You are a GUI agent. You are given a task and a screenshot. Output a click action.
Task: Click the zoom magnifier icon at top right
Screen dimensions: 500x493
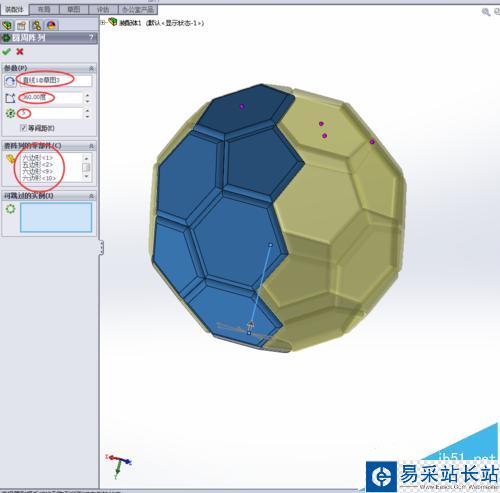(x=486, y=12)
